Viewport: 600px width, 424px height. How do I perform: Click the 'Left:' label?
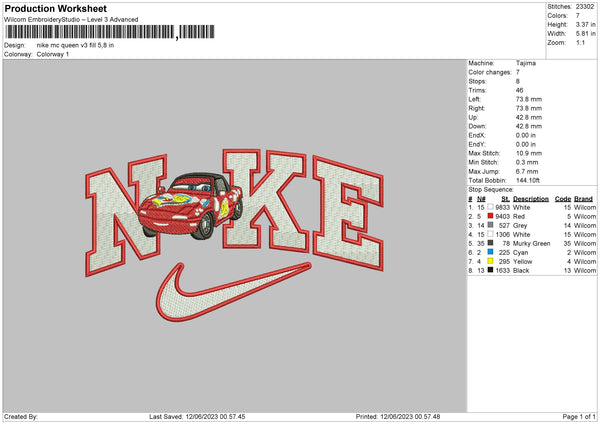474,99
